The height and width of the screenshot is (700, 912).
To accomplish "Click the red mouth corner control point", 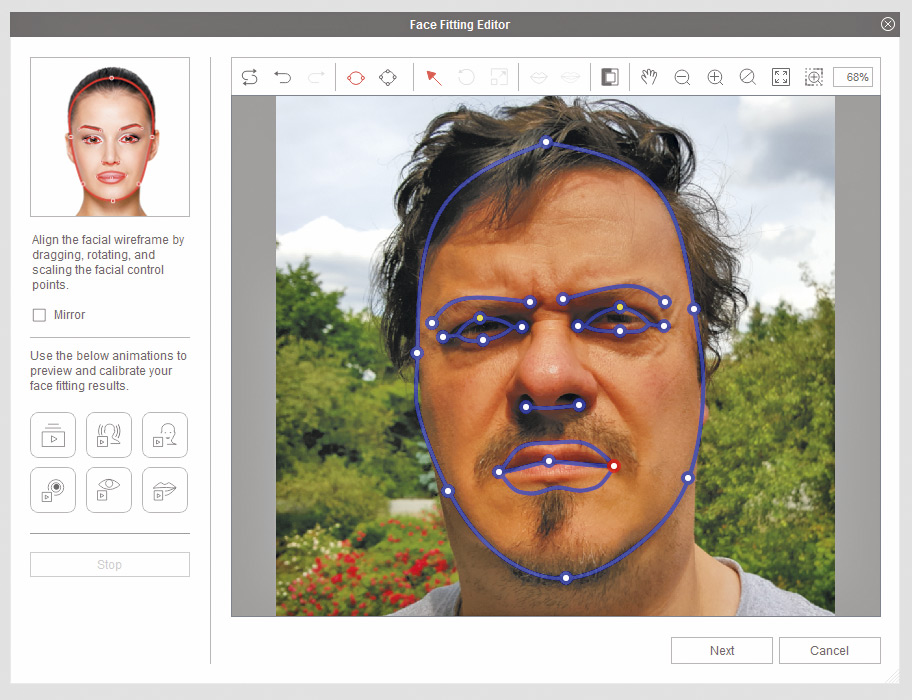I will [614, 466].
